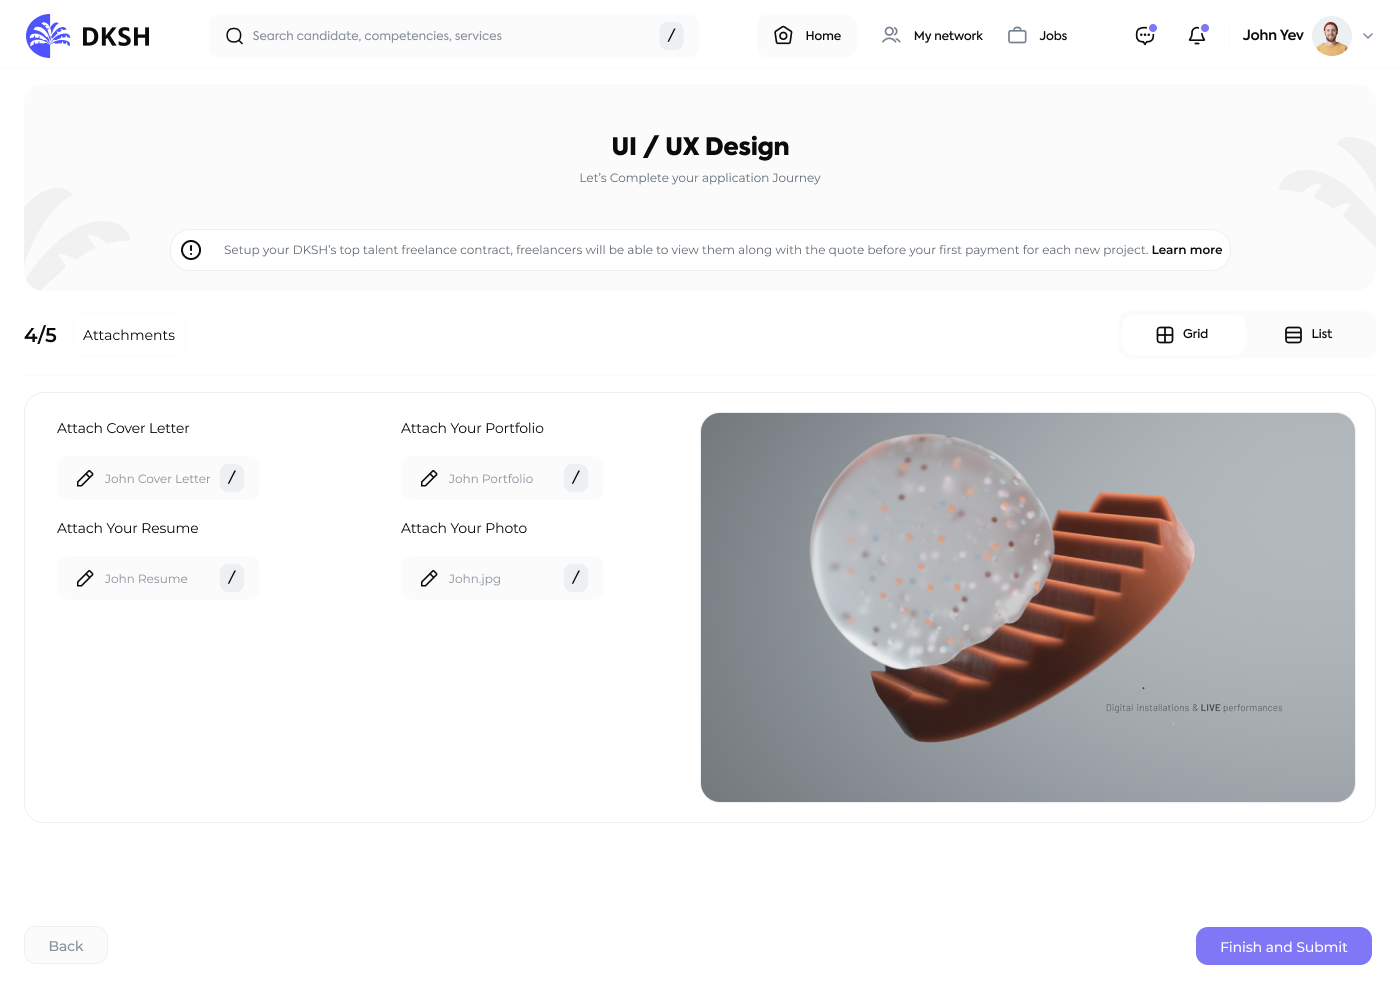The image size is (1400, 1000).
Task: Click Finish and Submit button
Action: [1284, 946]
